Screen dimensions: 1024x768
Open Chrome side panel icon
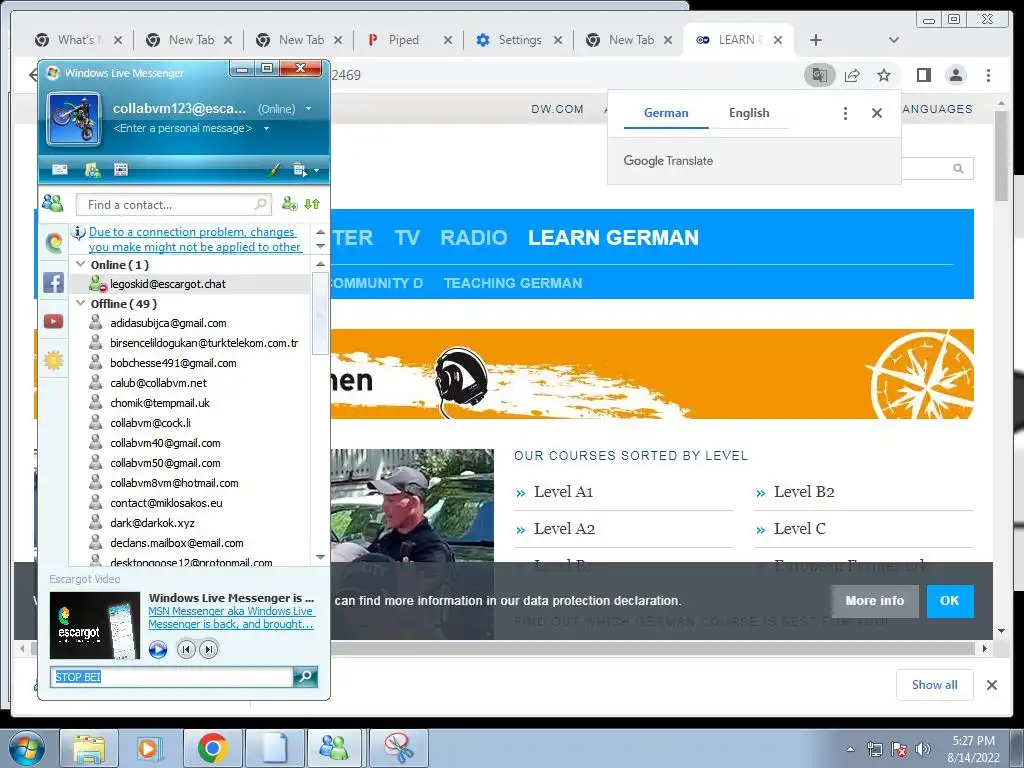pyautogui.click(x=923, y=75)
